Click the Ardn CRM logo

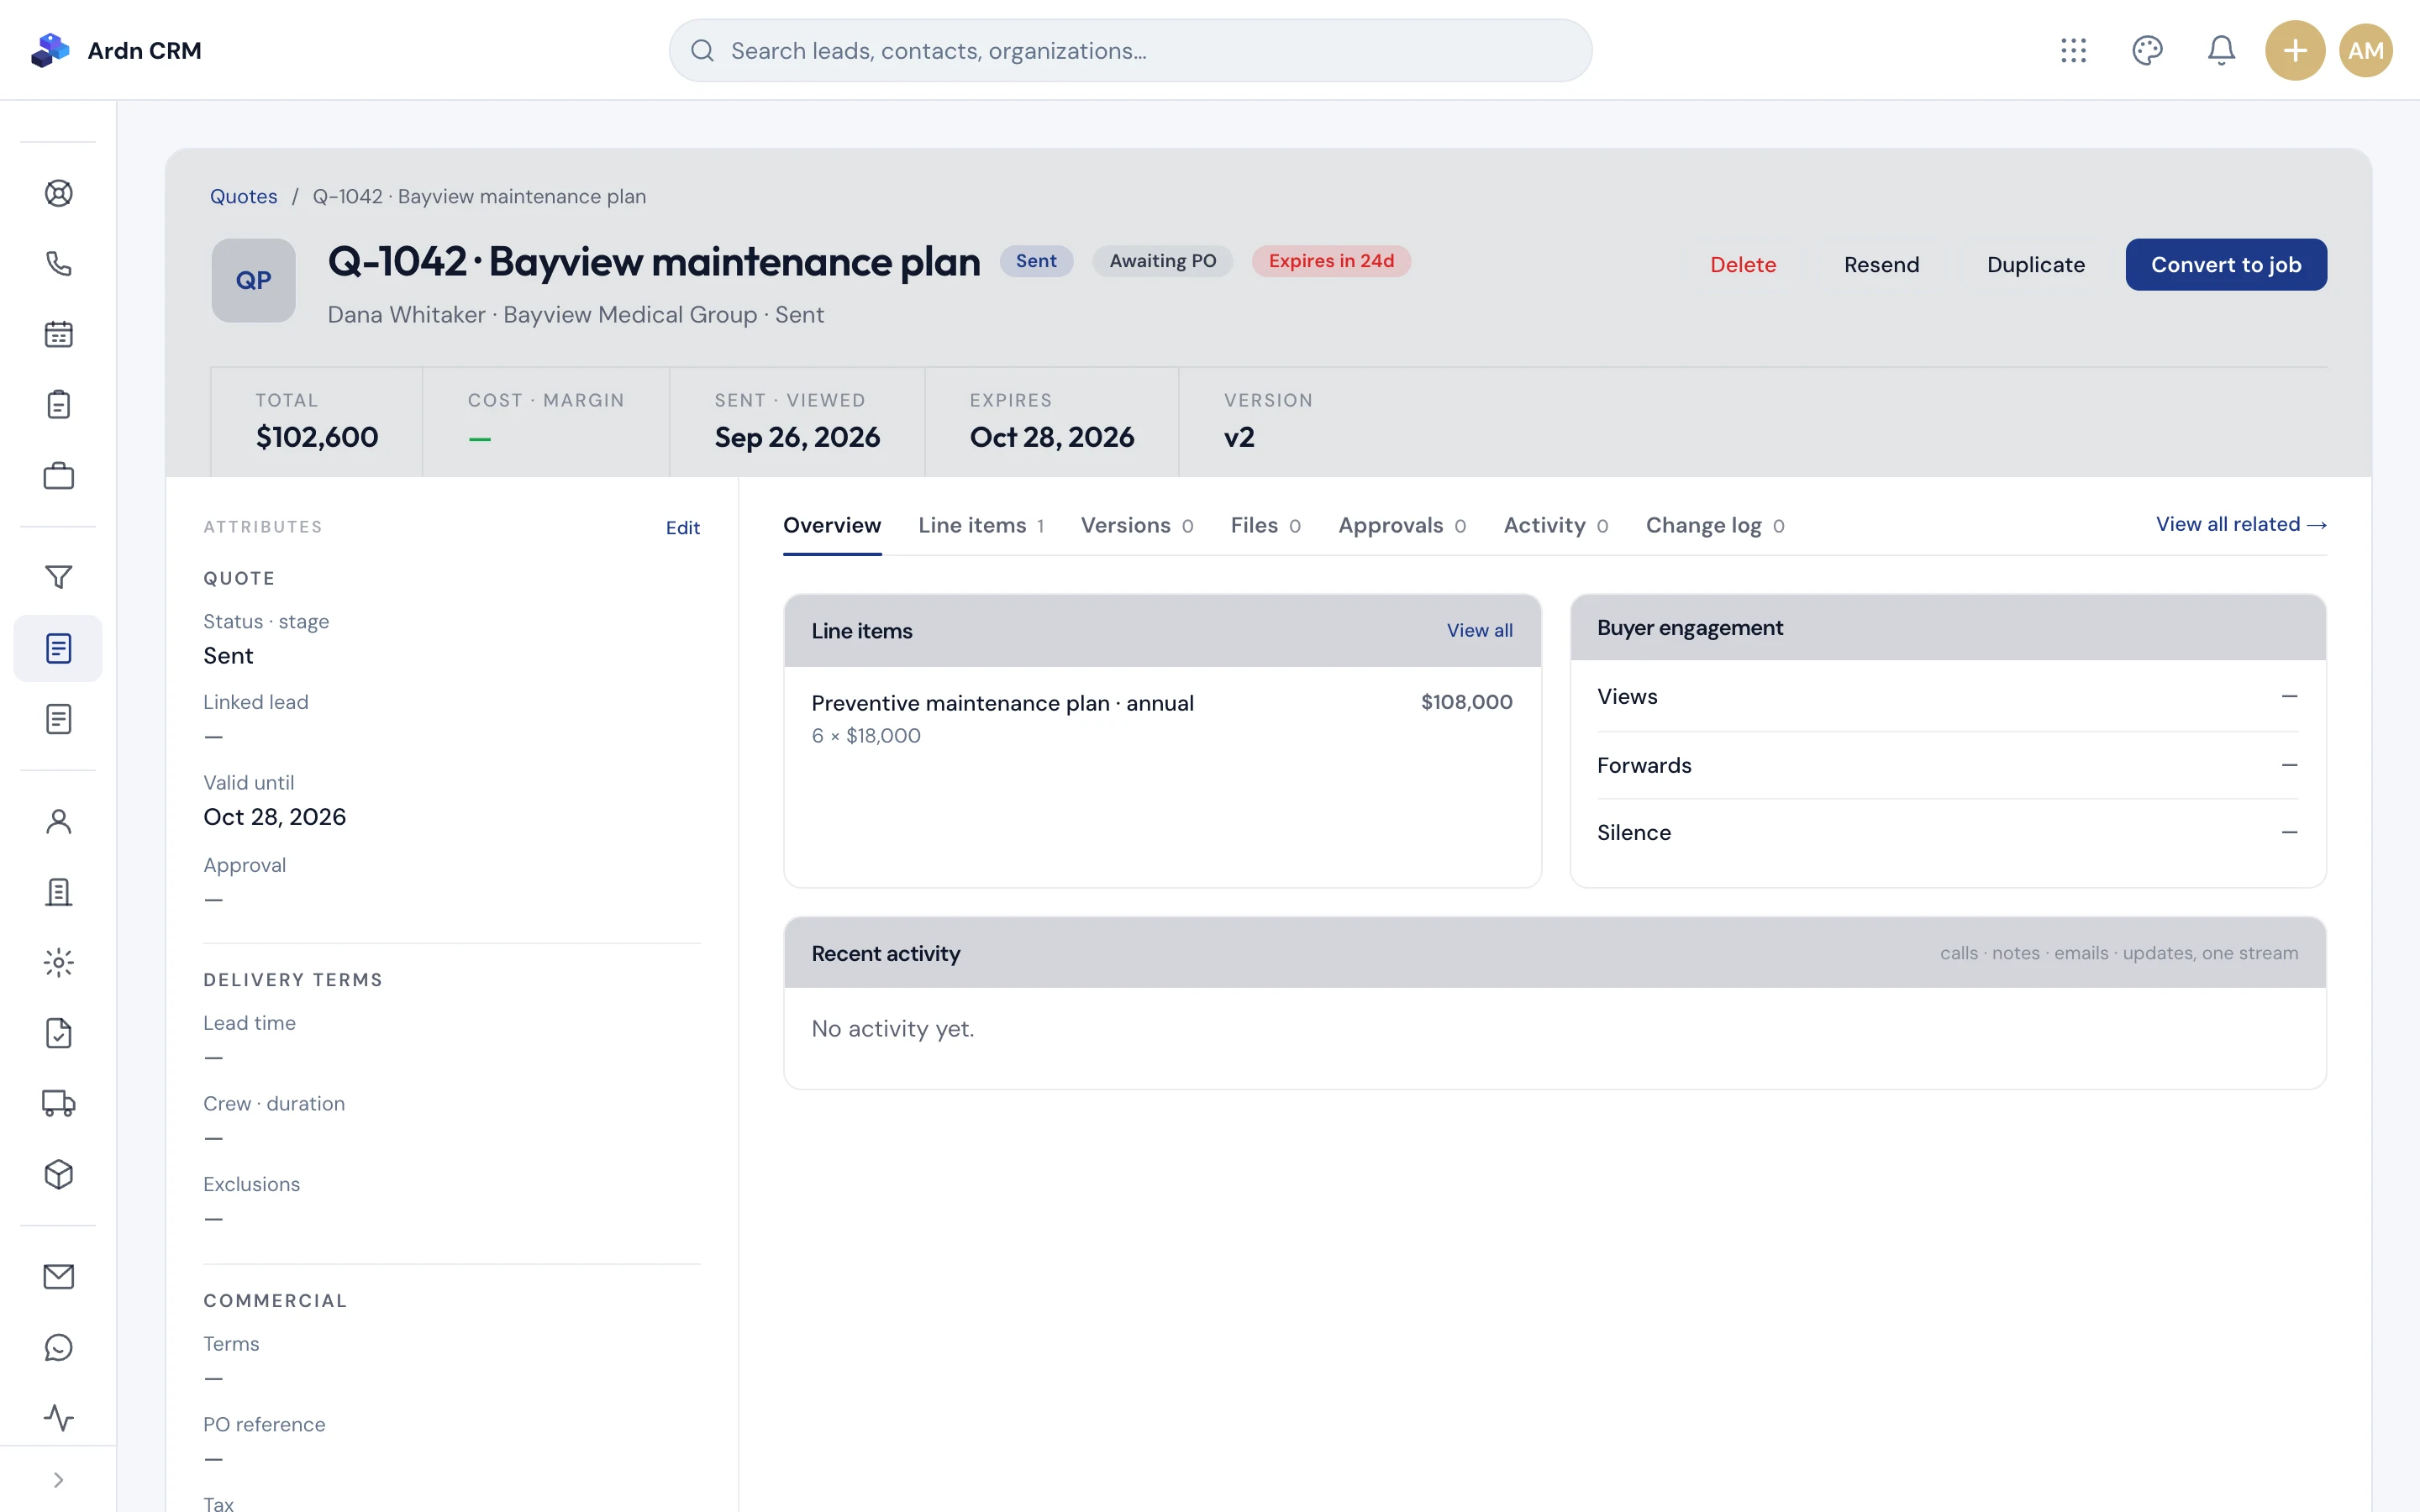116,50
